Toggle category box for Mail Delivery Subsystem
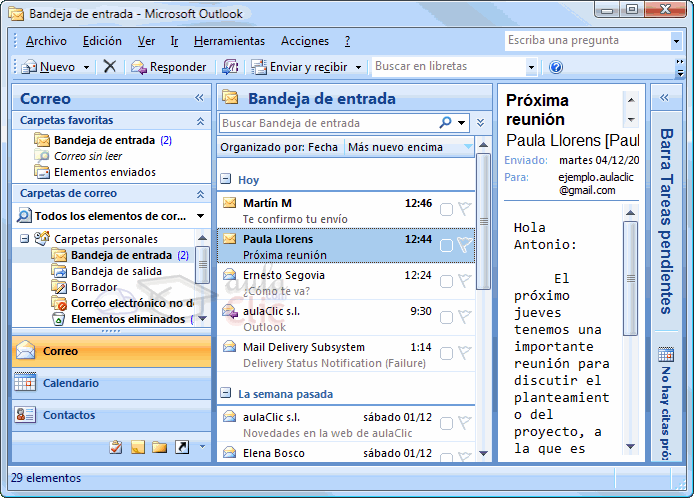The height and width of the screenshot is (498, 694). 446,353
